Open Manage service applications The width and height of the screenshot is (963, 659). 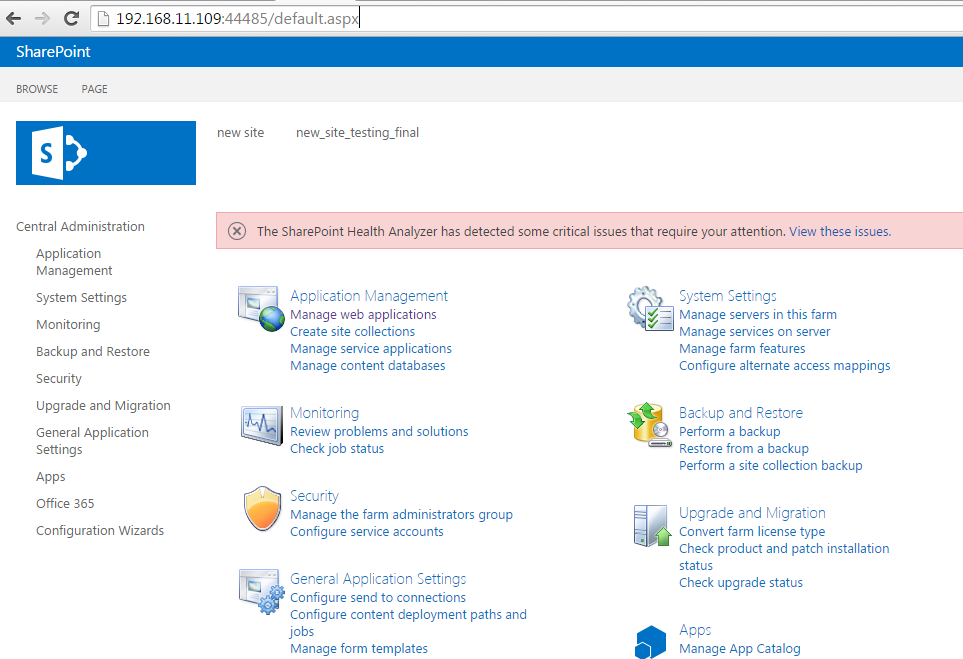point(371,349)
